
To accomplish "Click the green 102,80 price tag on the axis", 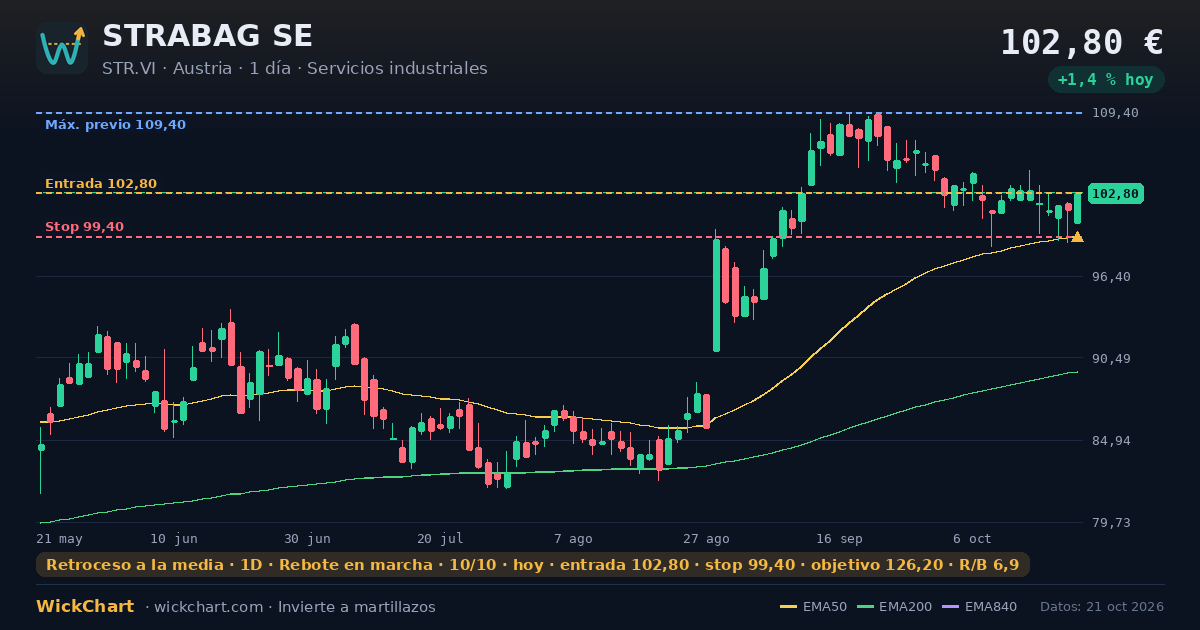I will (1116, 194).
